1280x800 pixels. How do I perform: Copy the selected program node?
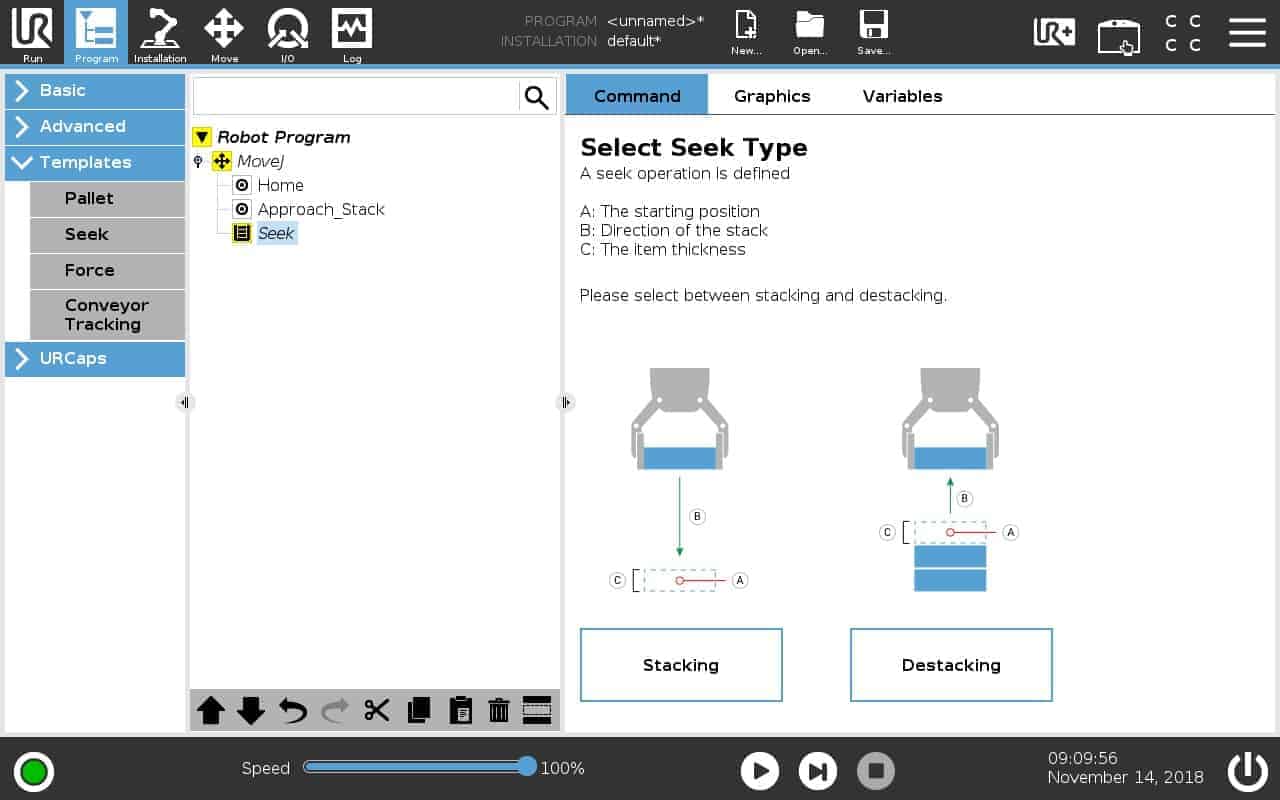coord(417,710)
